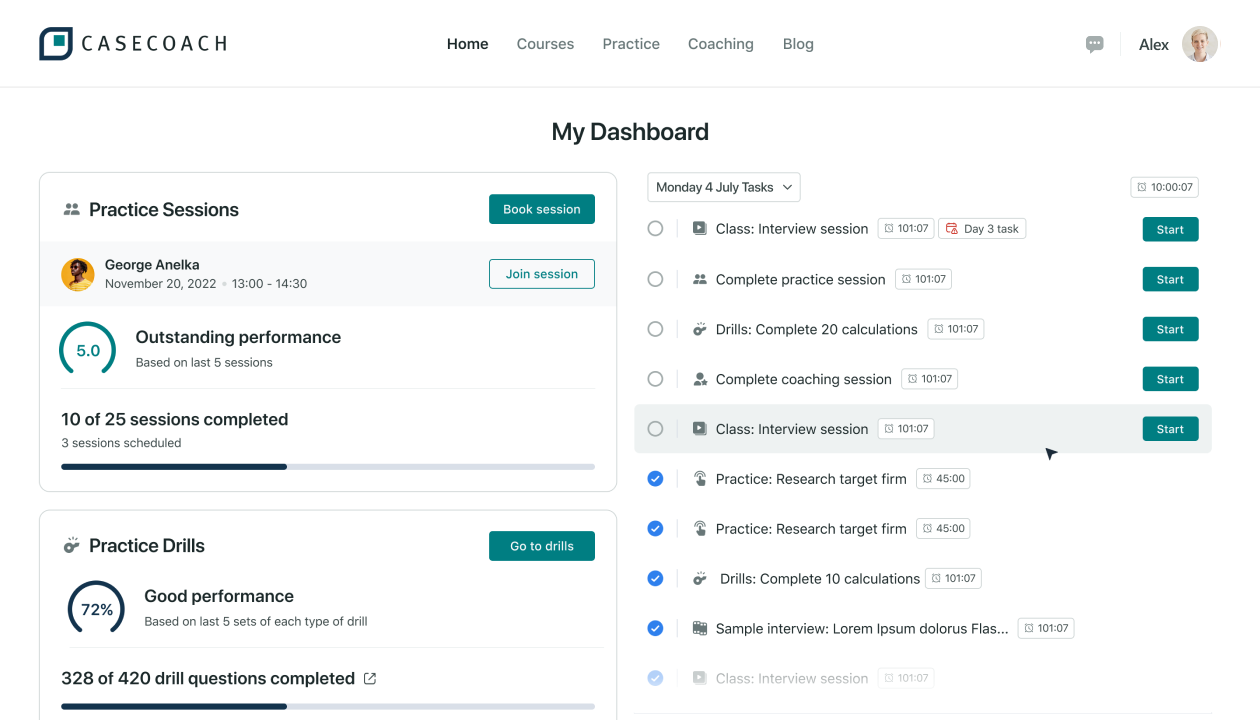Open the Coaching nav item
The height and width of the screenshot is (720, 1260).
pos(720,44)
